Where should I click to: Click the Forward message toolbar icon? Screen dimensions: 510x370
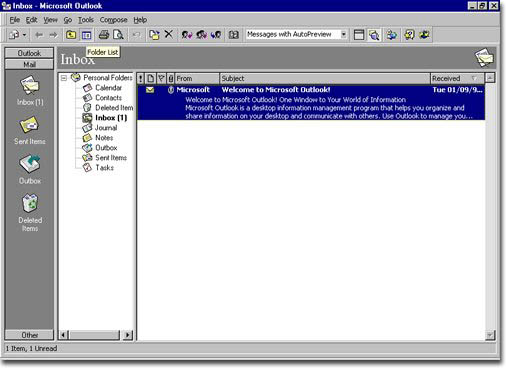pos(216,35)
